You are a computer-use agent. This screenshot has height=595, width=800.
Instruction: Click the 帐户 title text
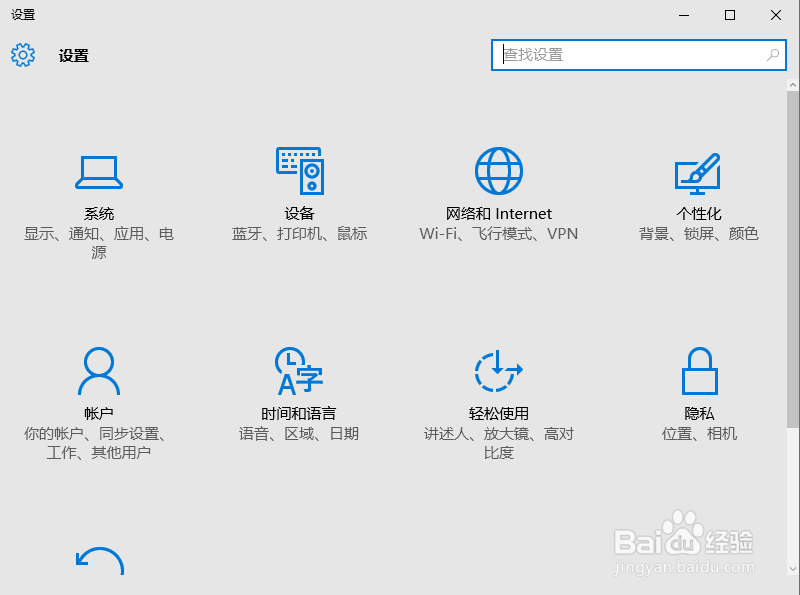(x=99, y=413)
